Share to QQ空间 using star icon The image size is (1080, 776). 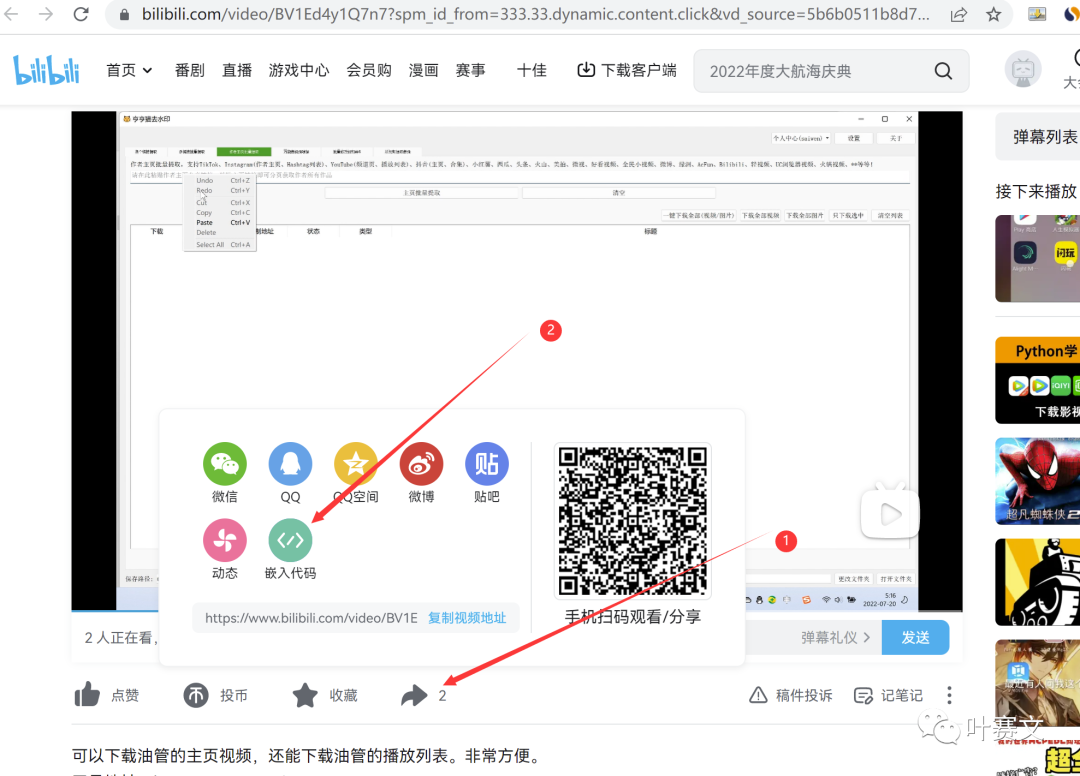click(355, 464)
